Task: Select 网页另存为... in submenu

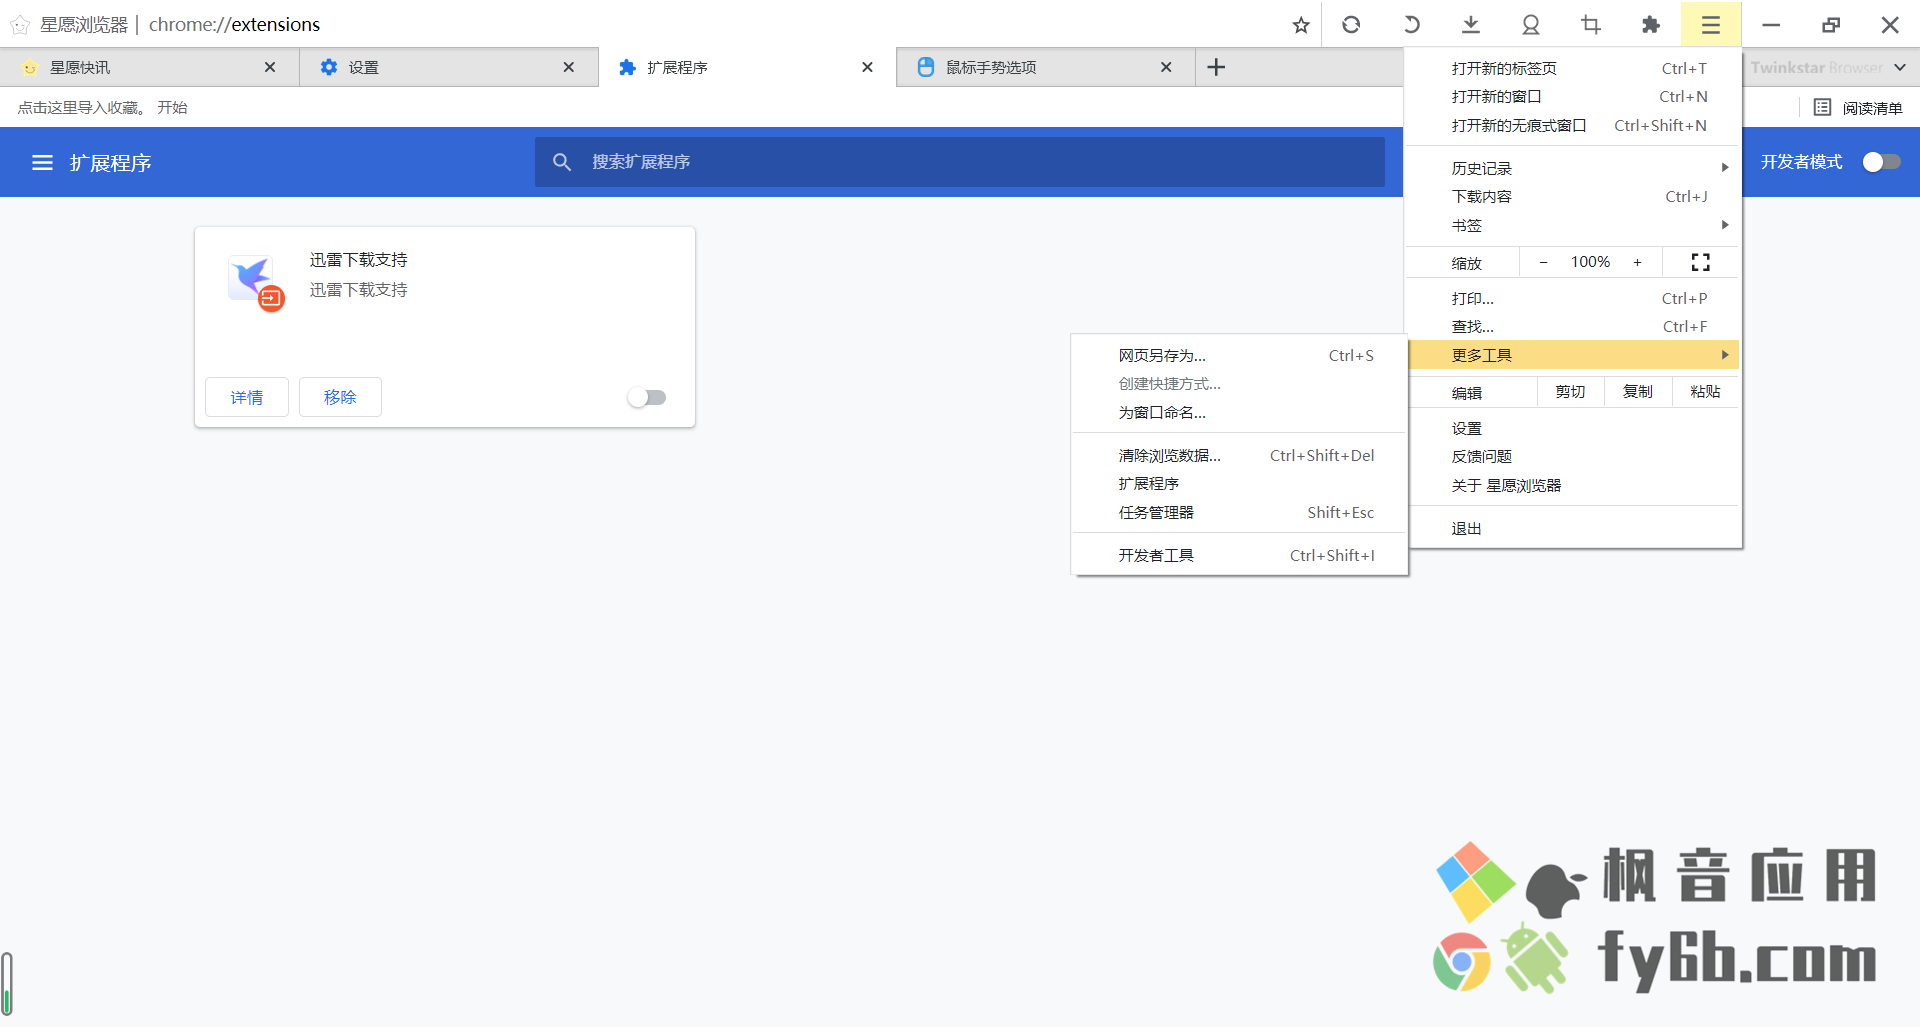Action: point(1240,355)
